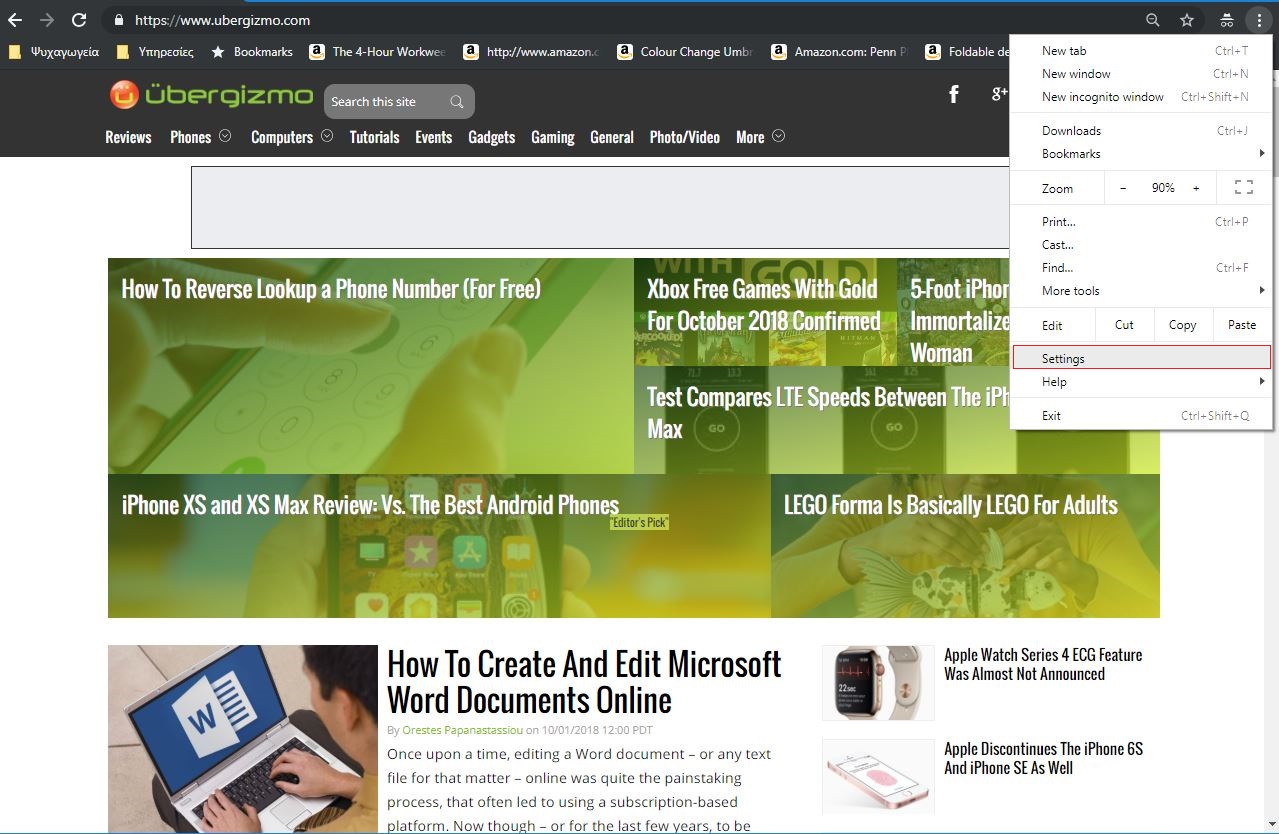Click Copy in the Edit row

[1183, 325]
